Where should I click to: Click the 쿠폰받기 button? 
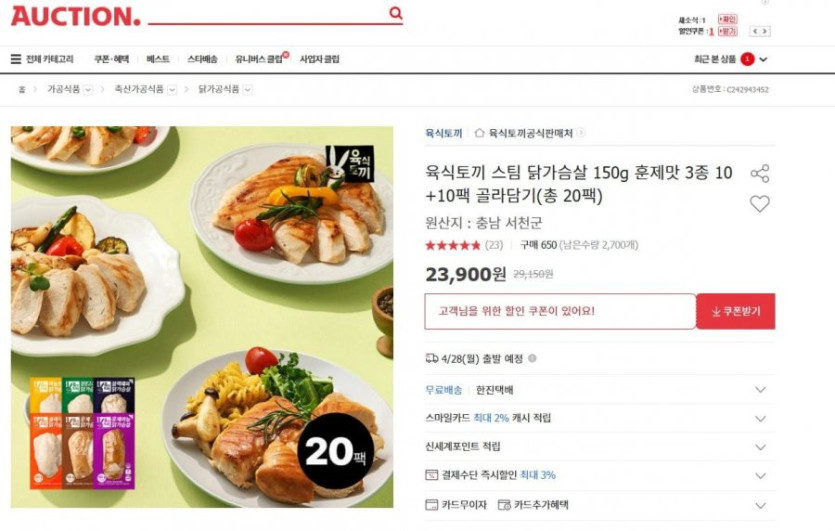736,311
